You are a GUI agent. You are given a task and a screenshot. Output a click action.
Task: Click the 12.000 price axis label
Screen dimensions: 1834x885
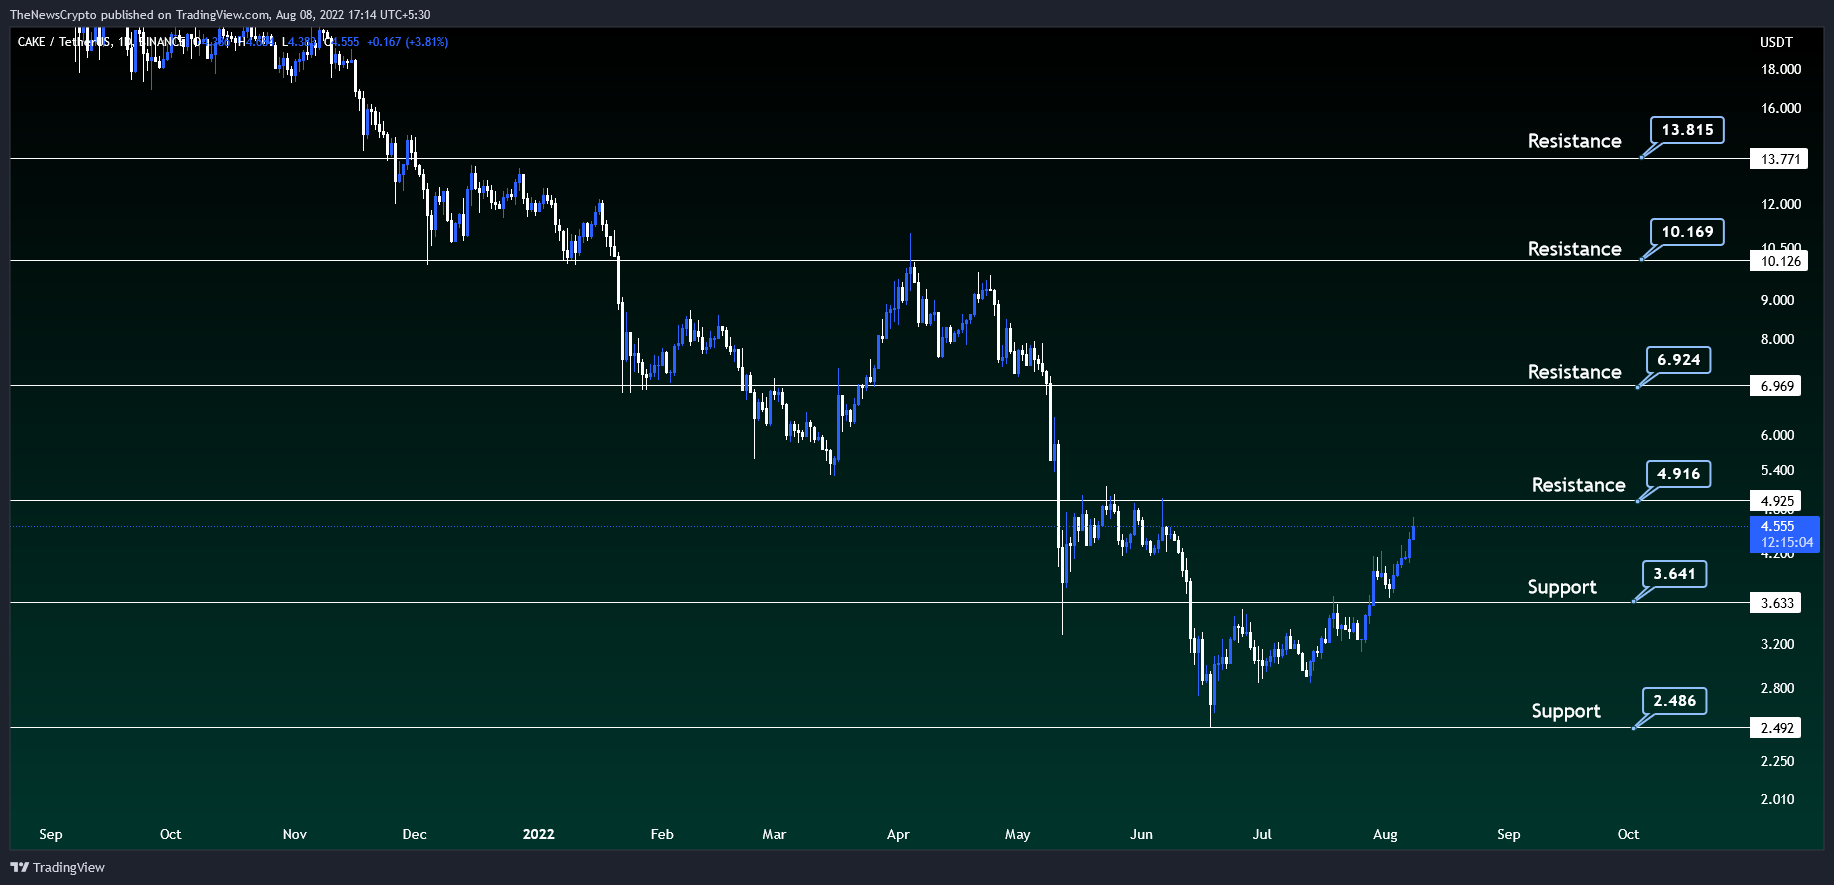click(x=1781, y=204)
